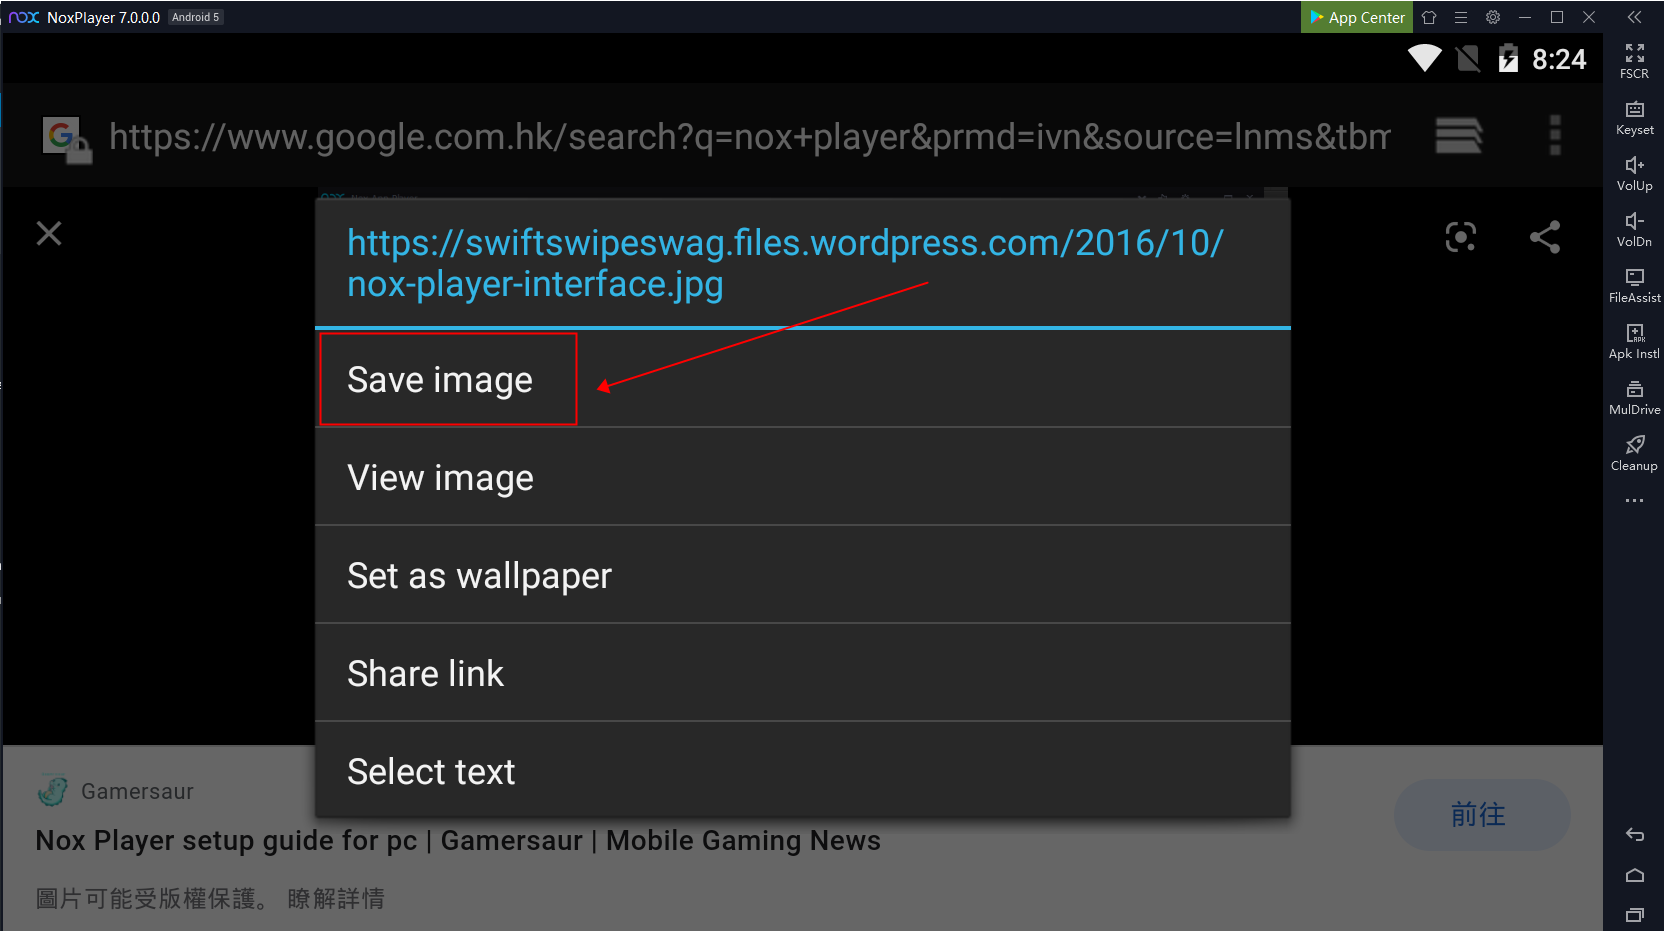Open fullscreen with FSCR icon
The height and width of the screenshot is (931, 1664).
[x=1634, y=61]
